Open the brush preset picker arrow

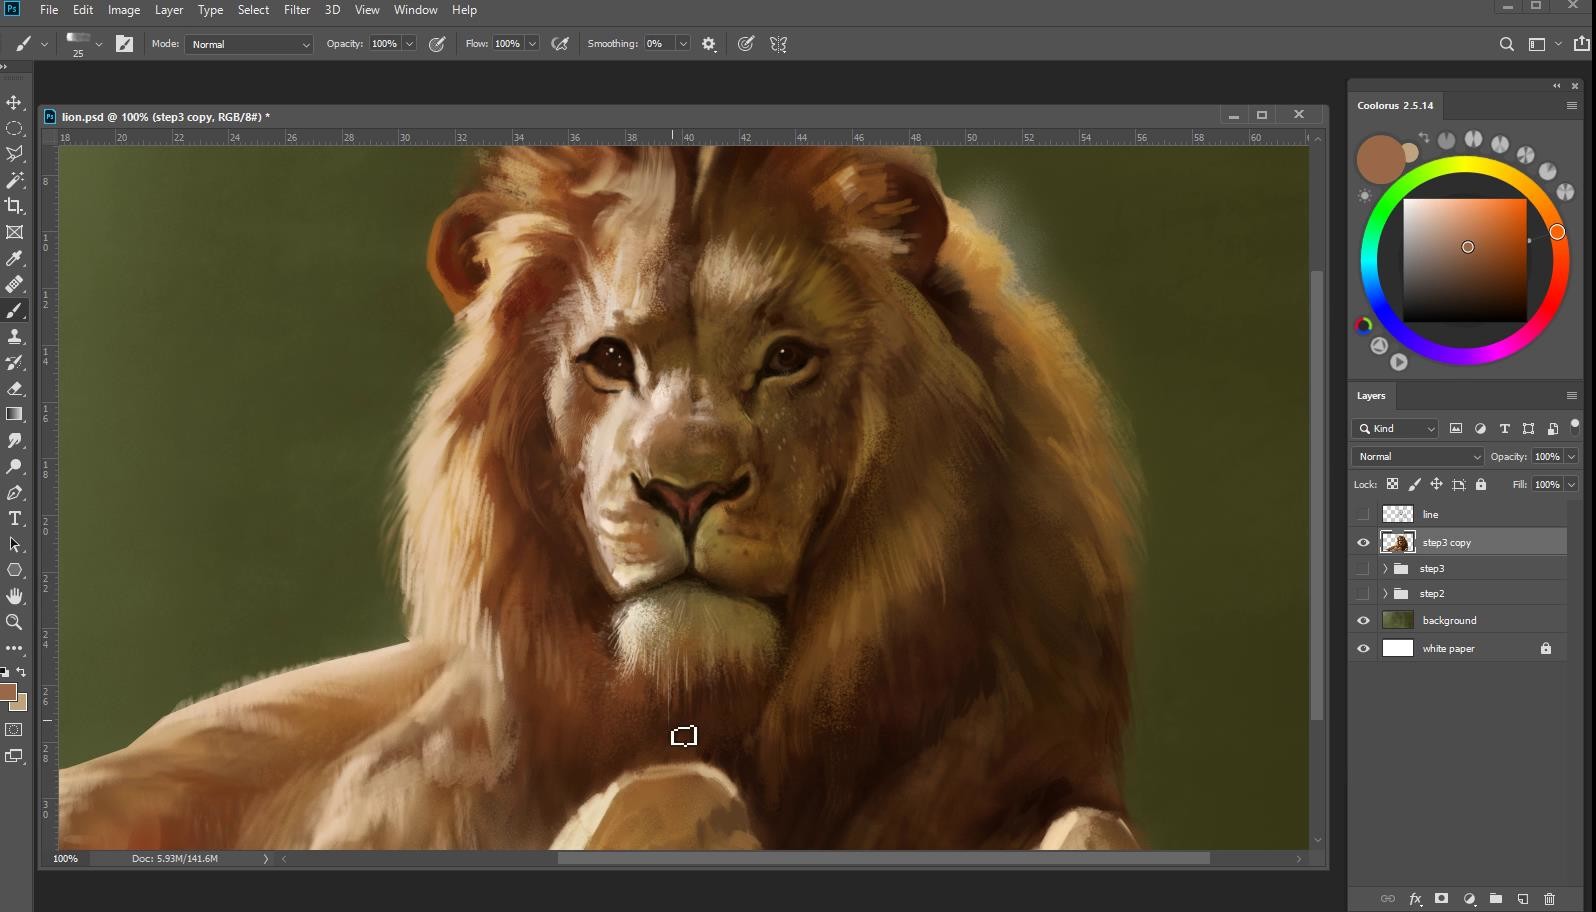(x=98, y=44)
